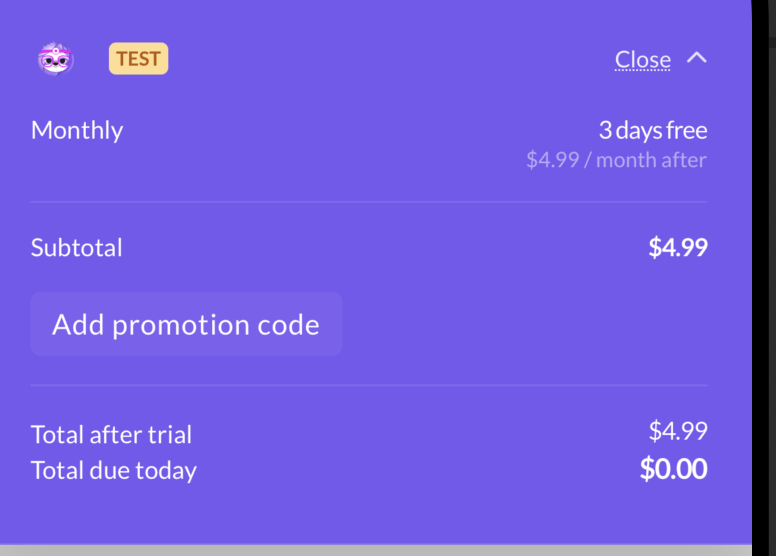This screenshot has width=776, height=556.
Task: Click the bold $4.99 subtotal amount
Action: 677,248
